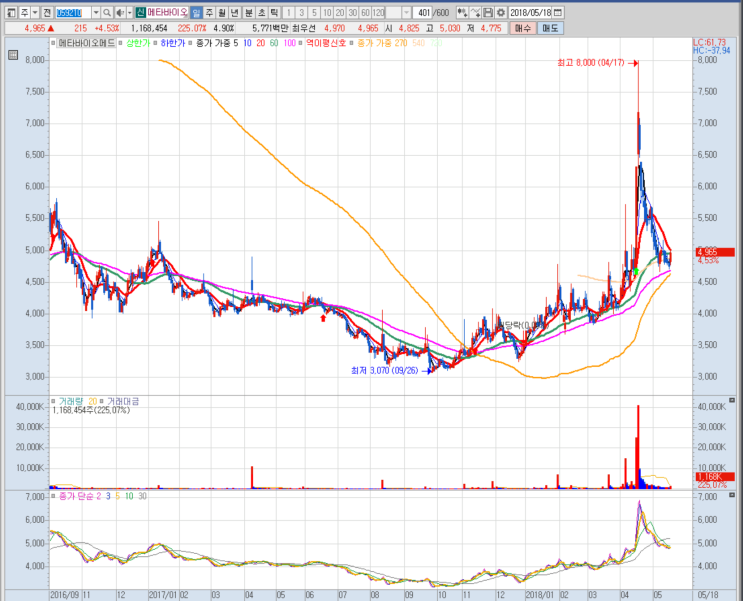Click the add candle indicator icon
Image resolution: width=743 pixels, height=601 pixels.
coord(462,13)
